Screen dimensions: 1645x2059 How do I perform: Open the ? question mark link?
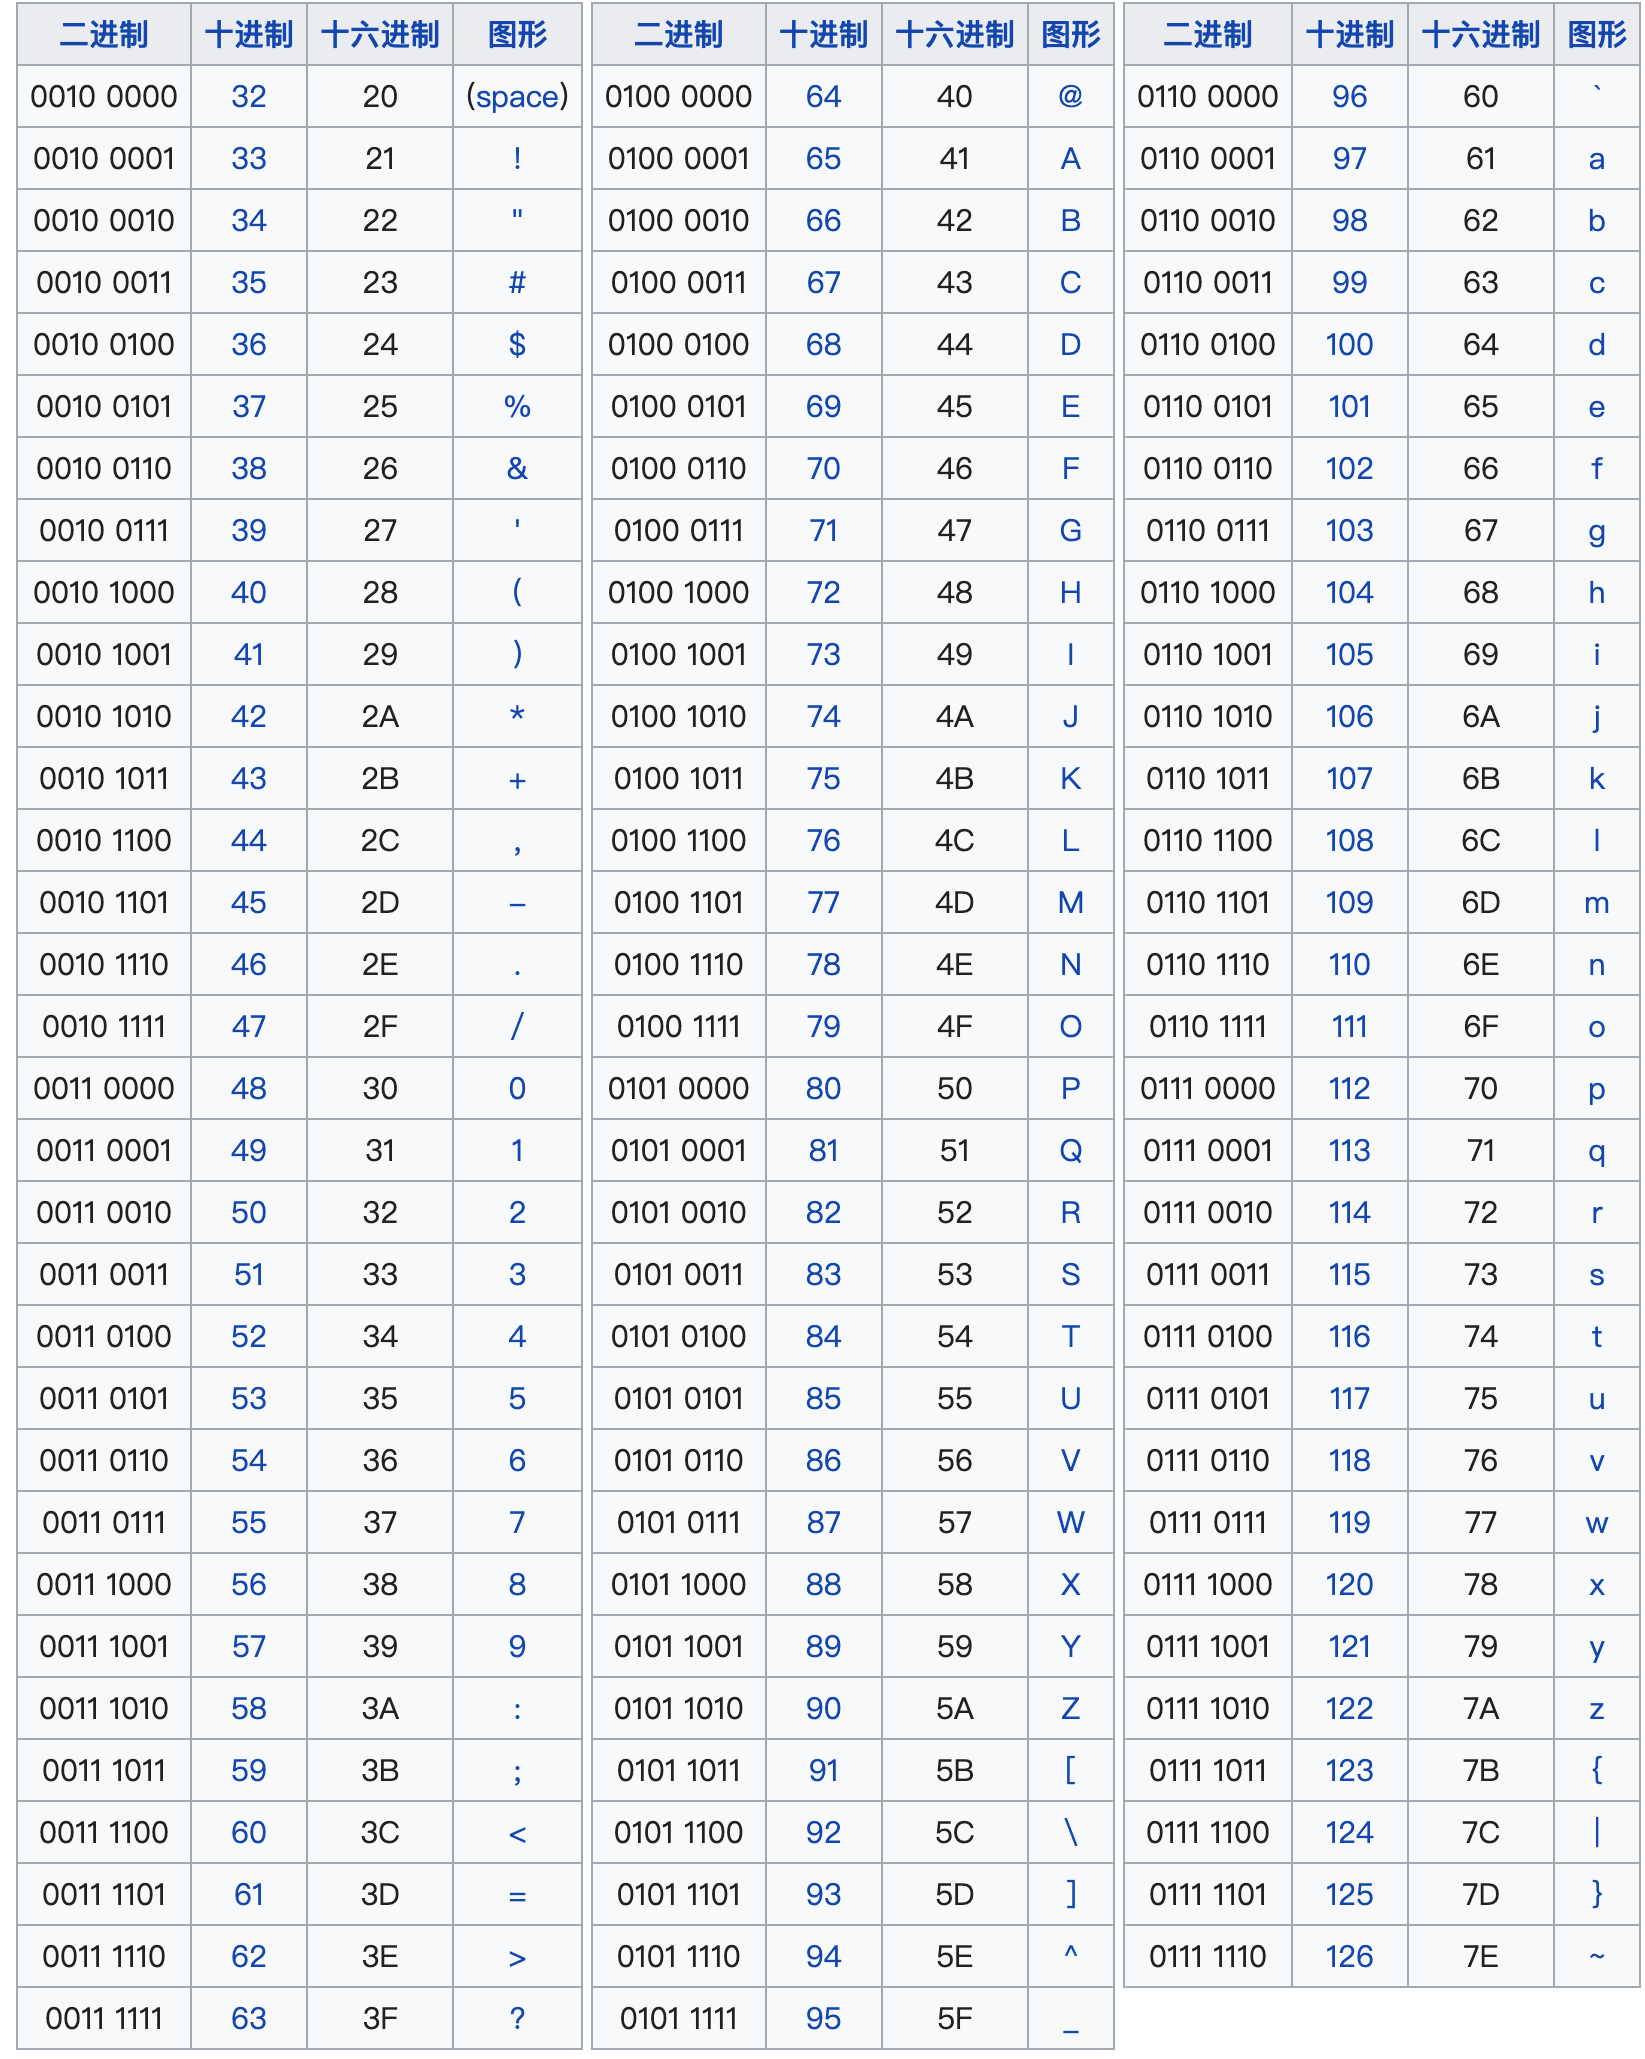click(x=517, y=2019)
